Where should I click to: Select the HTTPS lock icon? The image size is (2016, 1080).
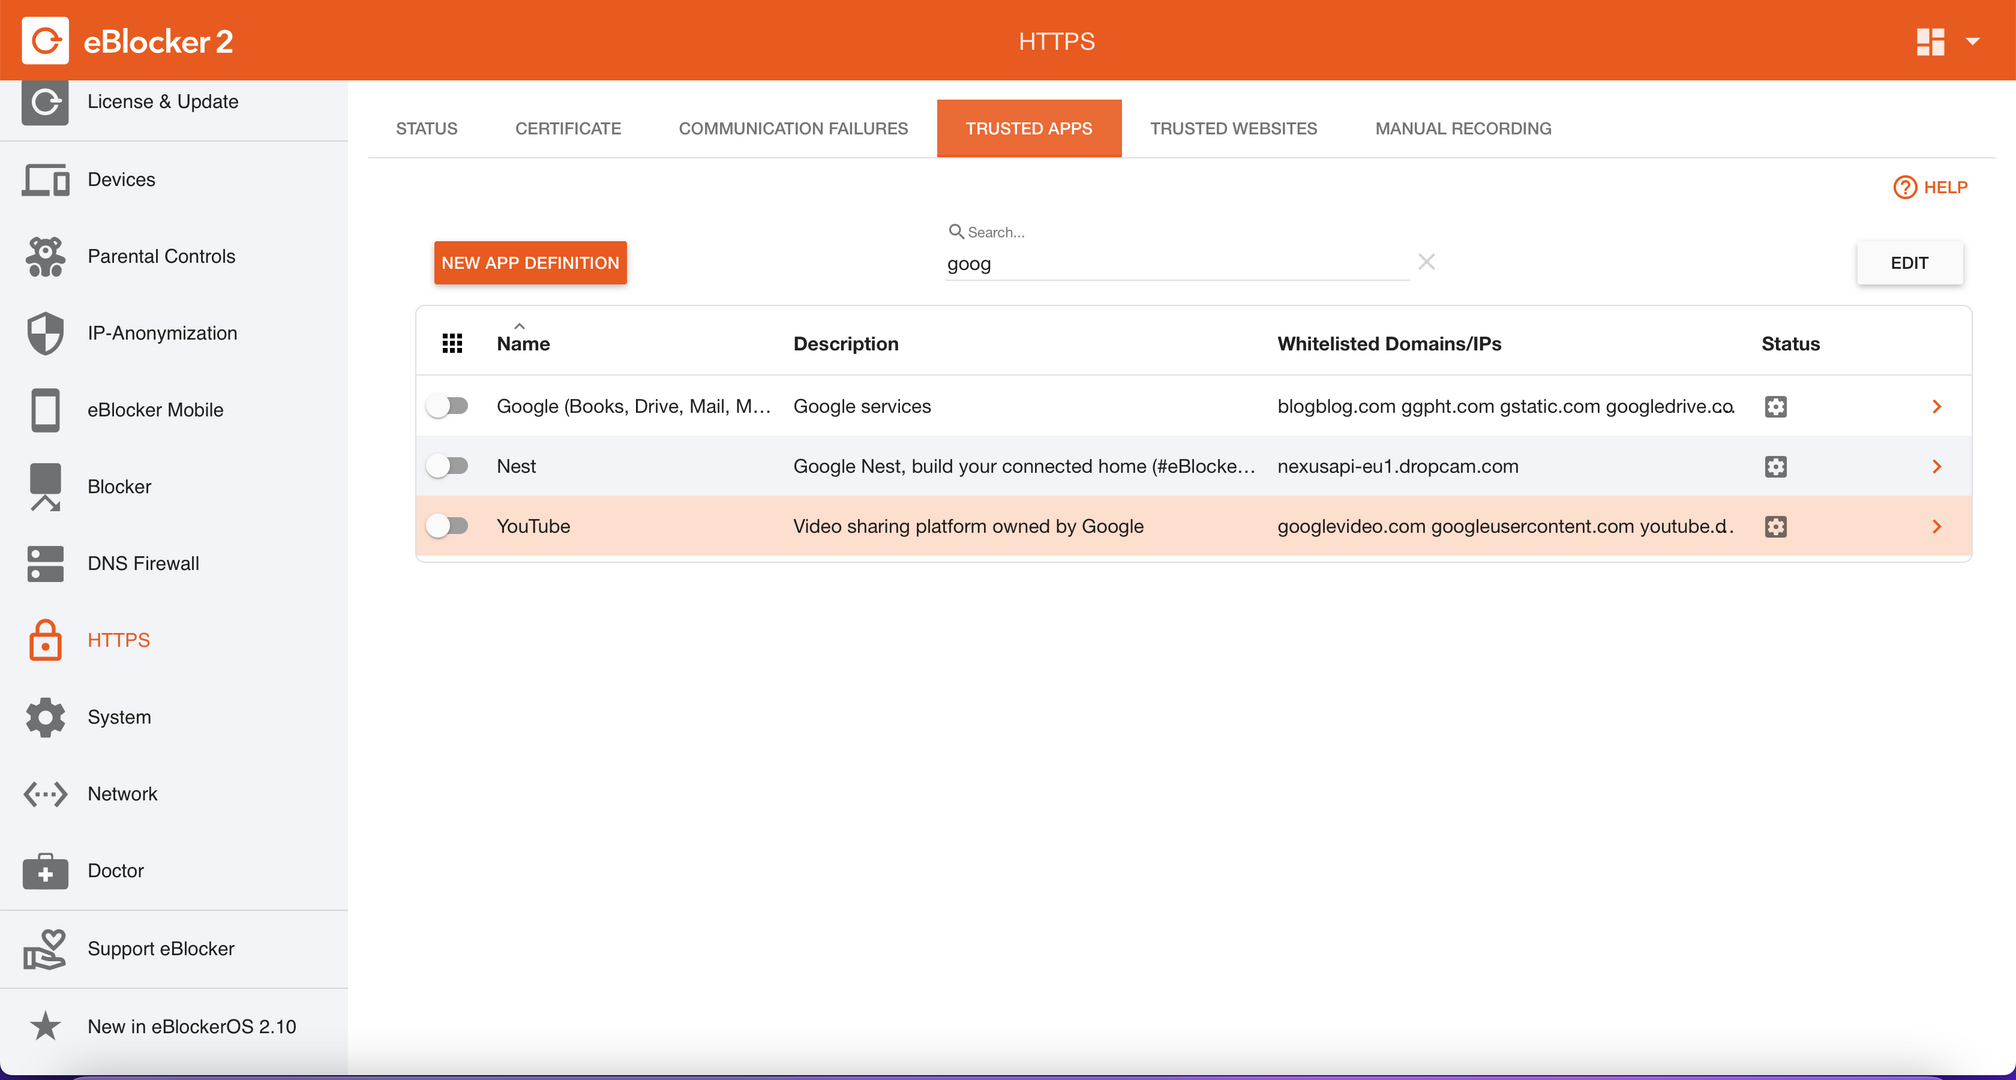click(45, 640)
